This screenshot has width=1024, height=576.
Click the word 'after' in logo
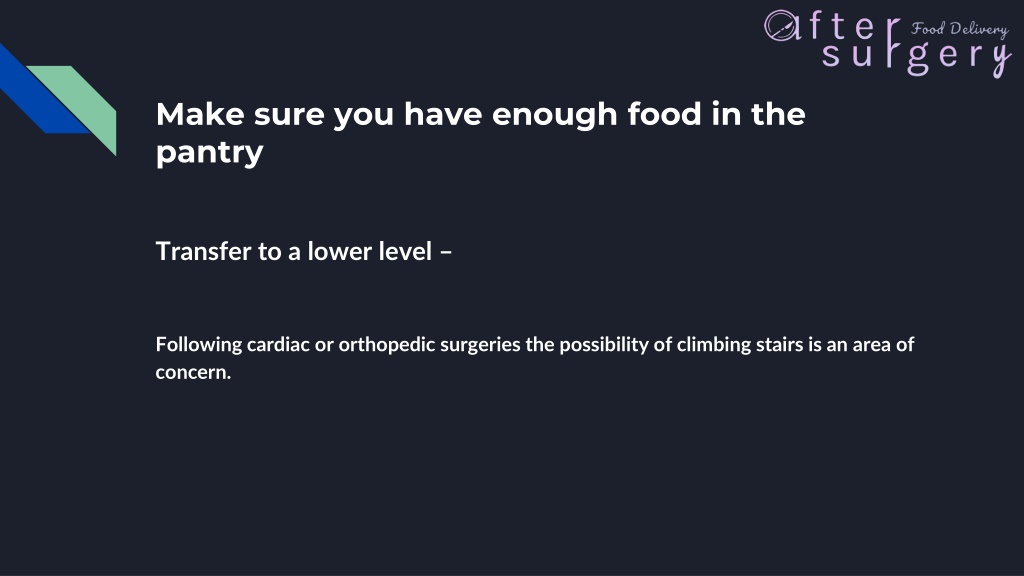pos(832,26)
